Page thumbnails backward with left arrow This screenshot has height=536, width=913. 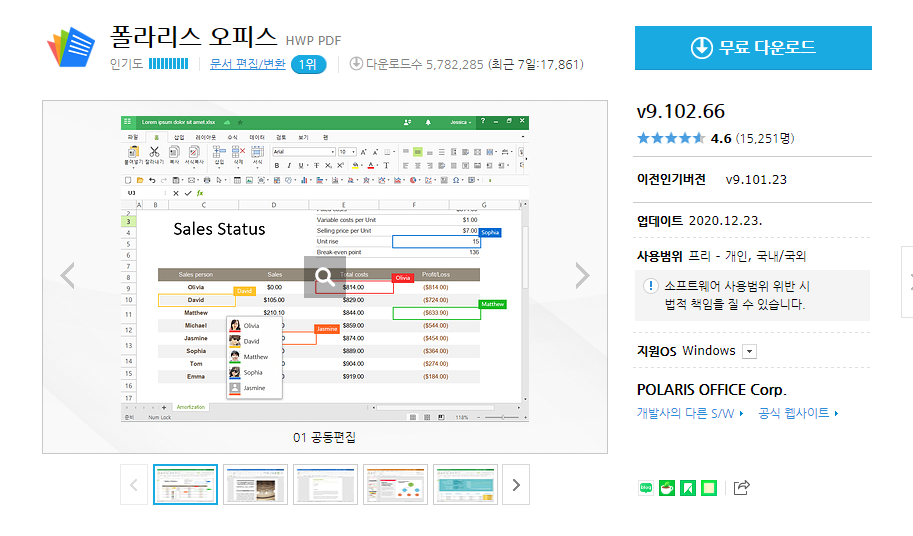134,484
